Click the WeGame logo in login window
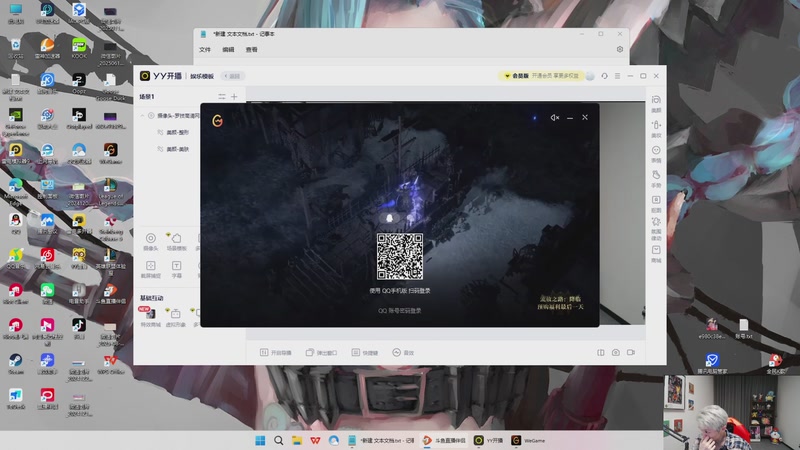 point(217,120)
